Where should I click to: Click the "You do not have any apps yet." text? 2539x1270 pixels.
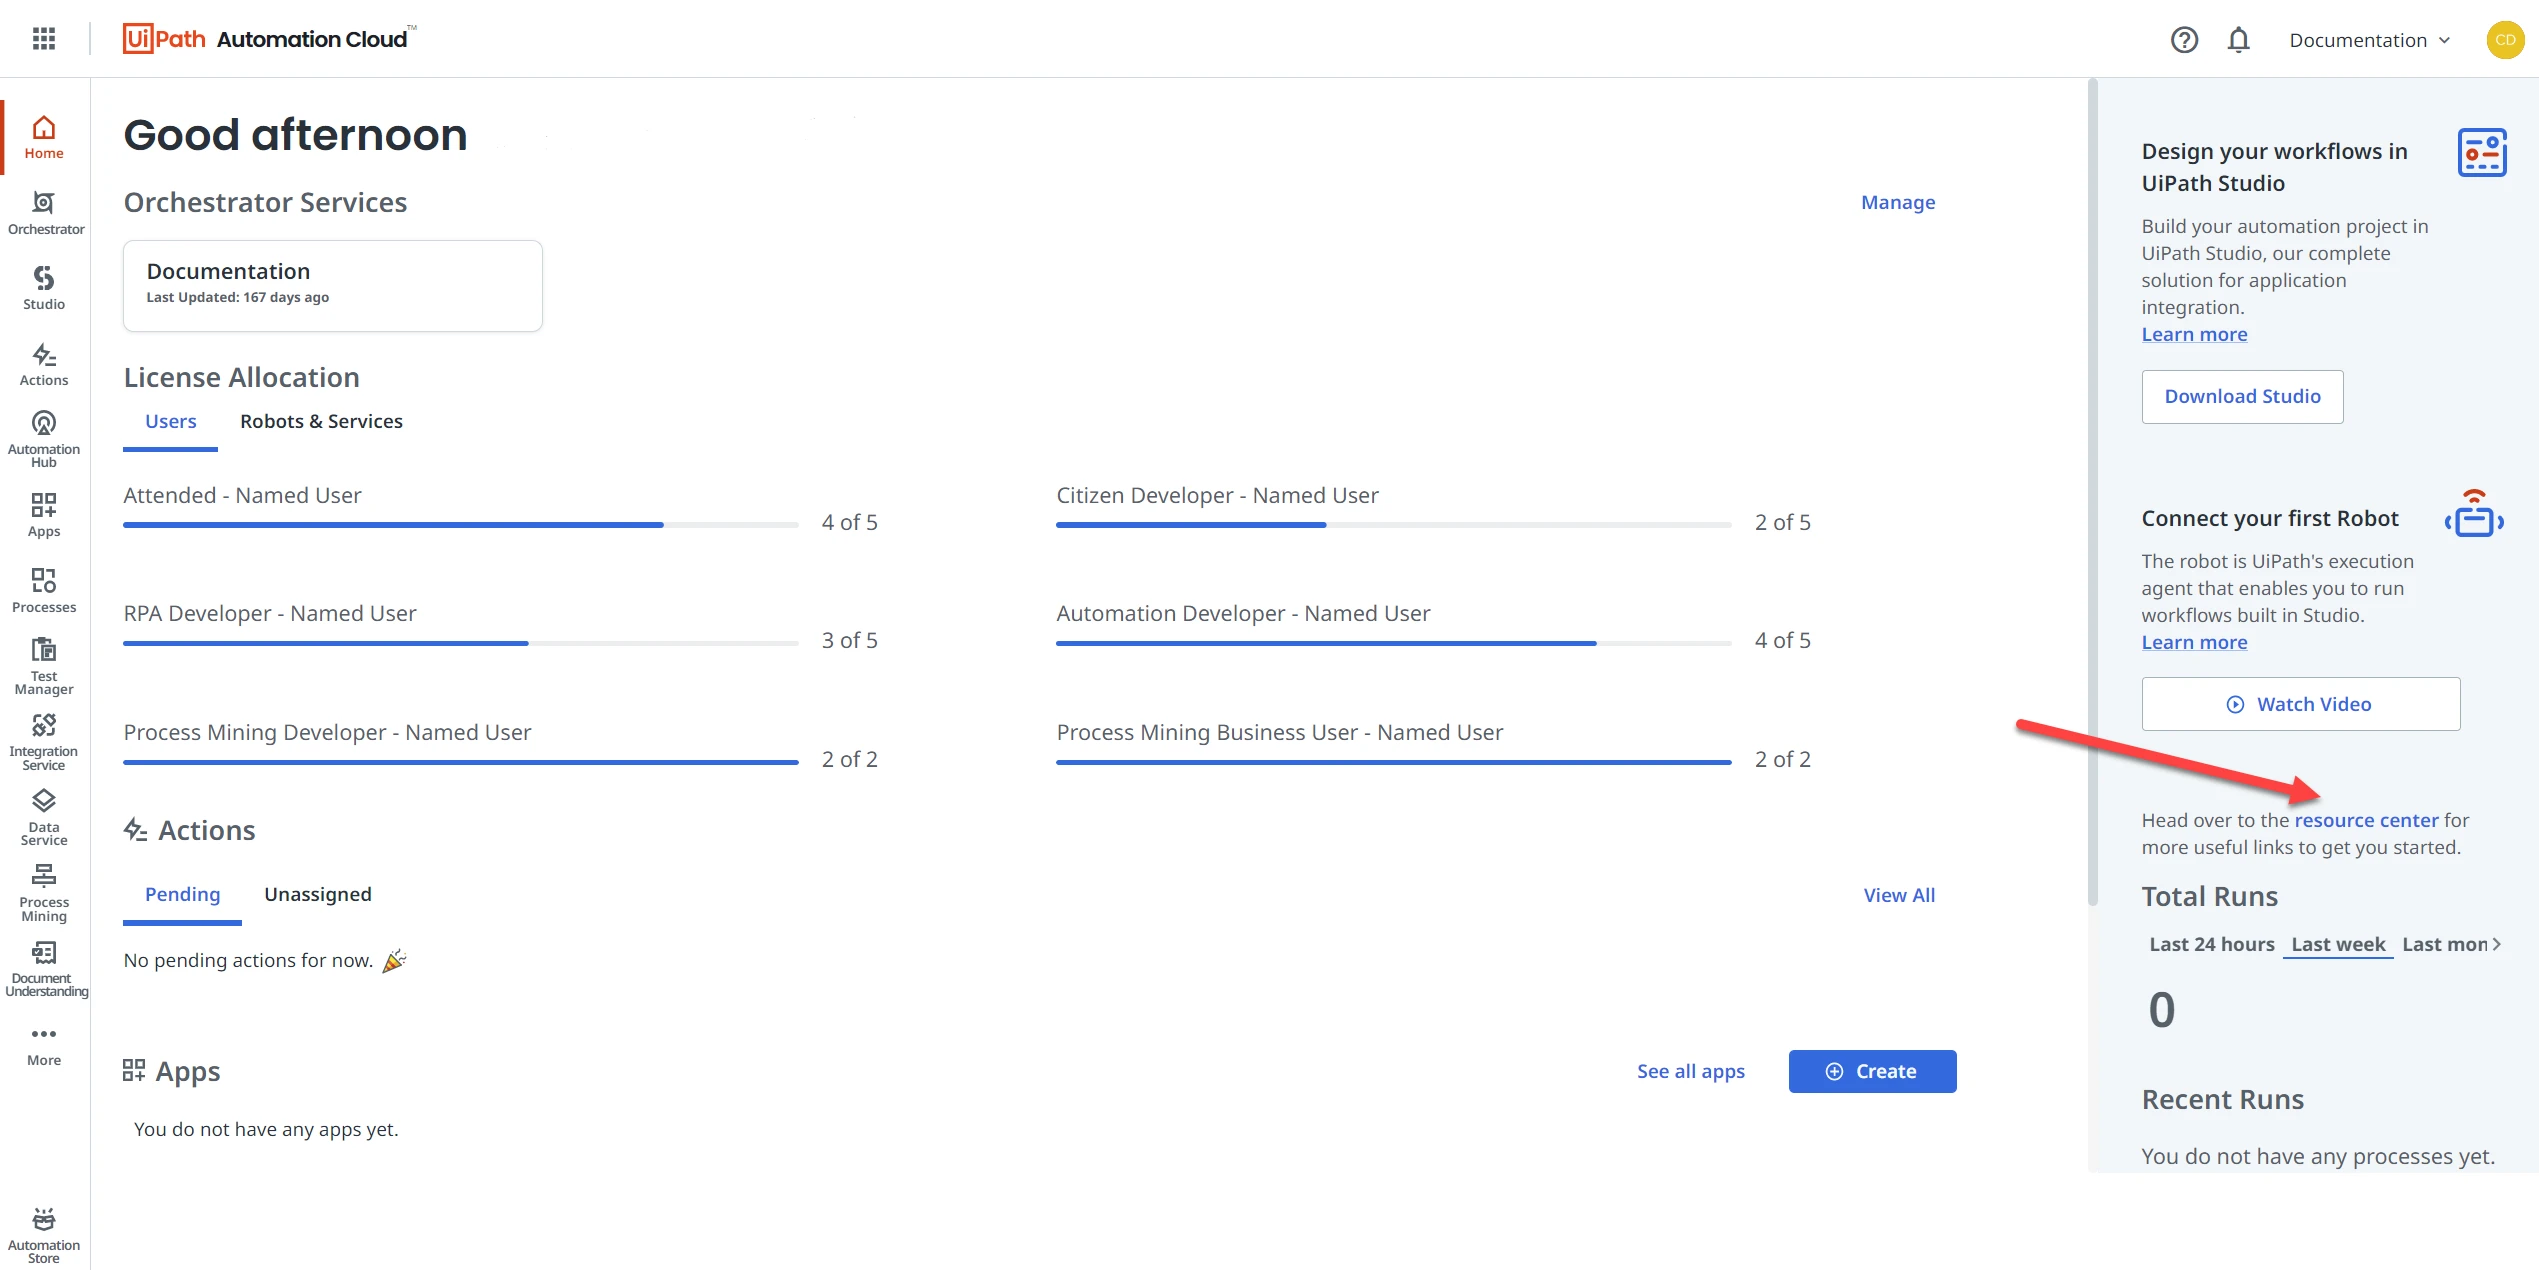tap(266, 1130)
